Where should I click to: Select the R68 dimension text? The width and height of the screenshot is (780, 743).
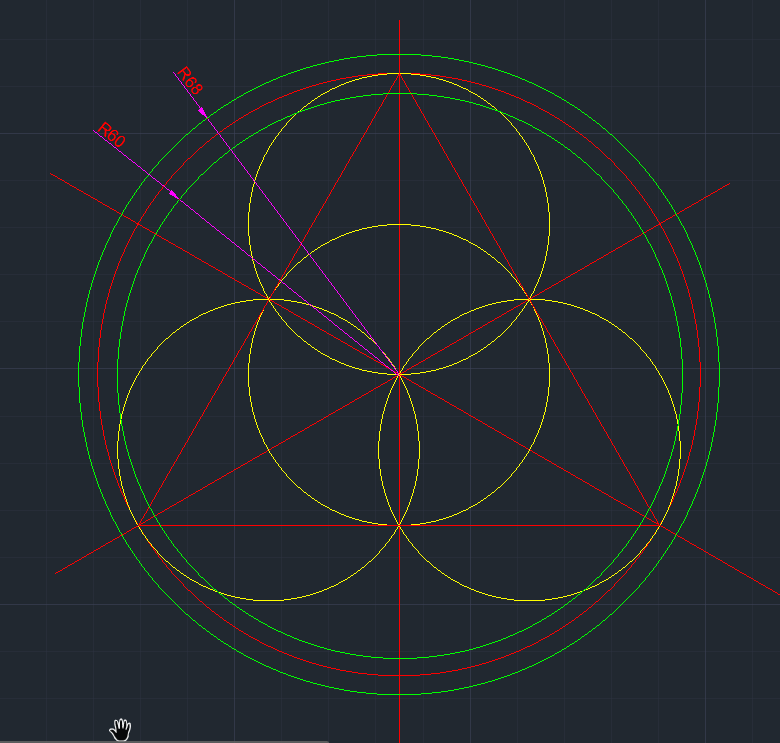point(190,80)
